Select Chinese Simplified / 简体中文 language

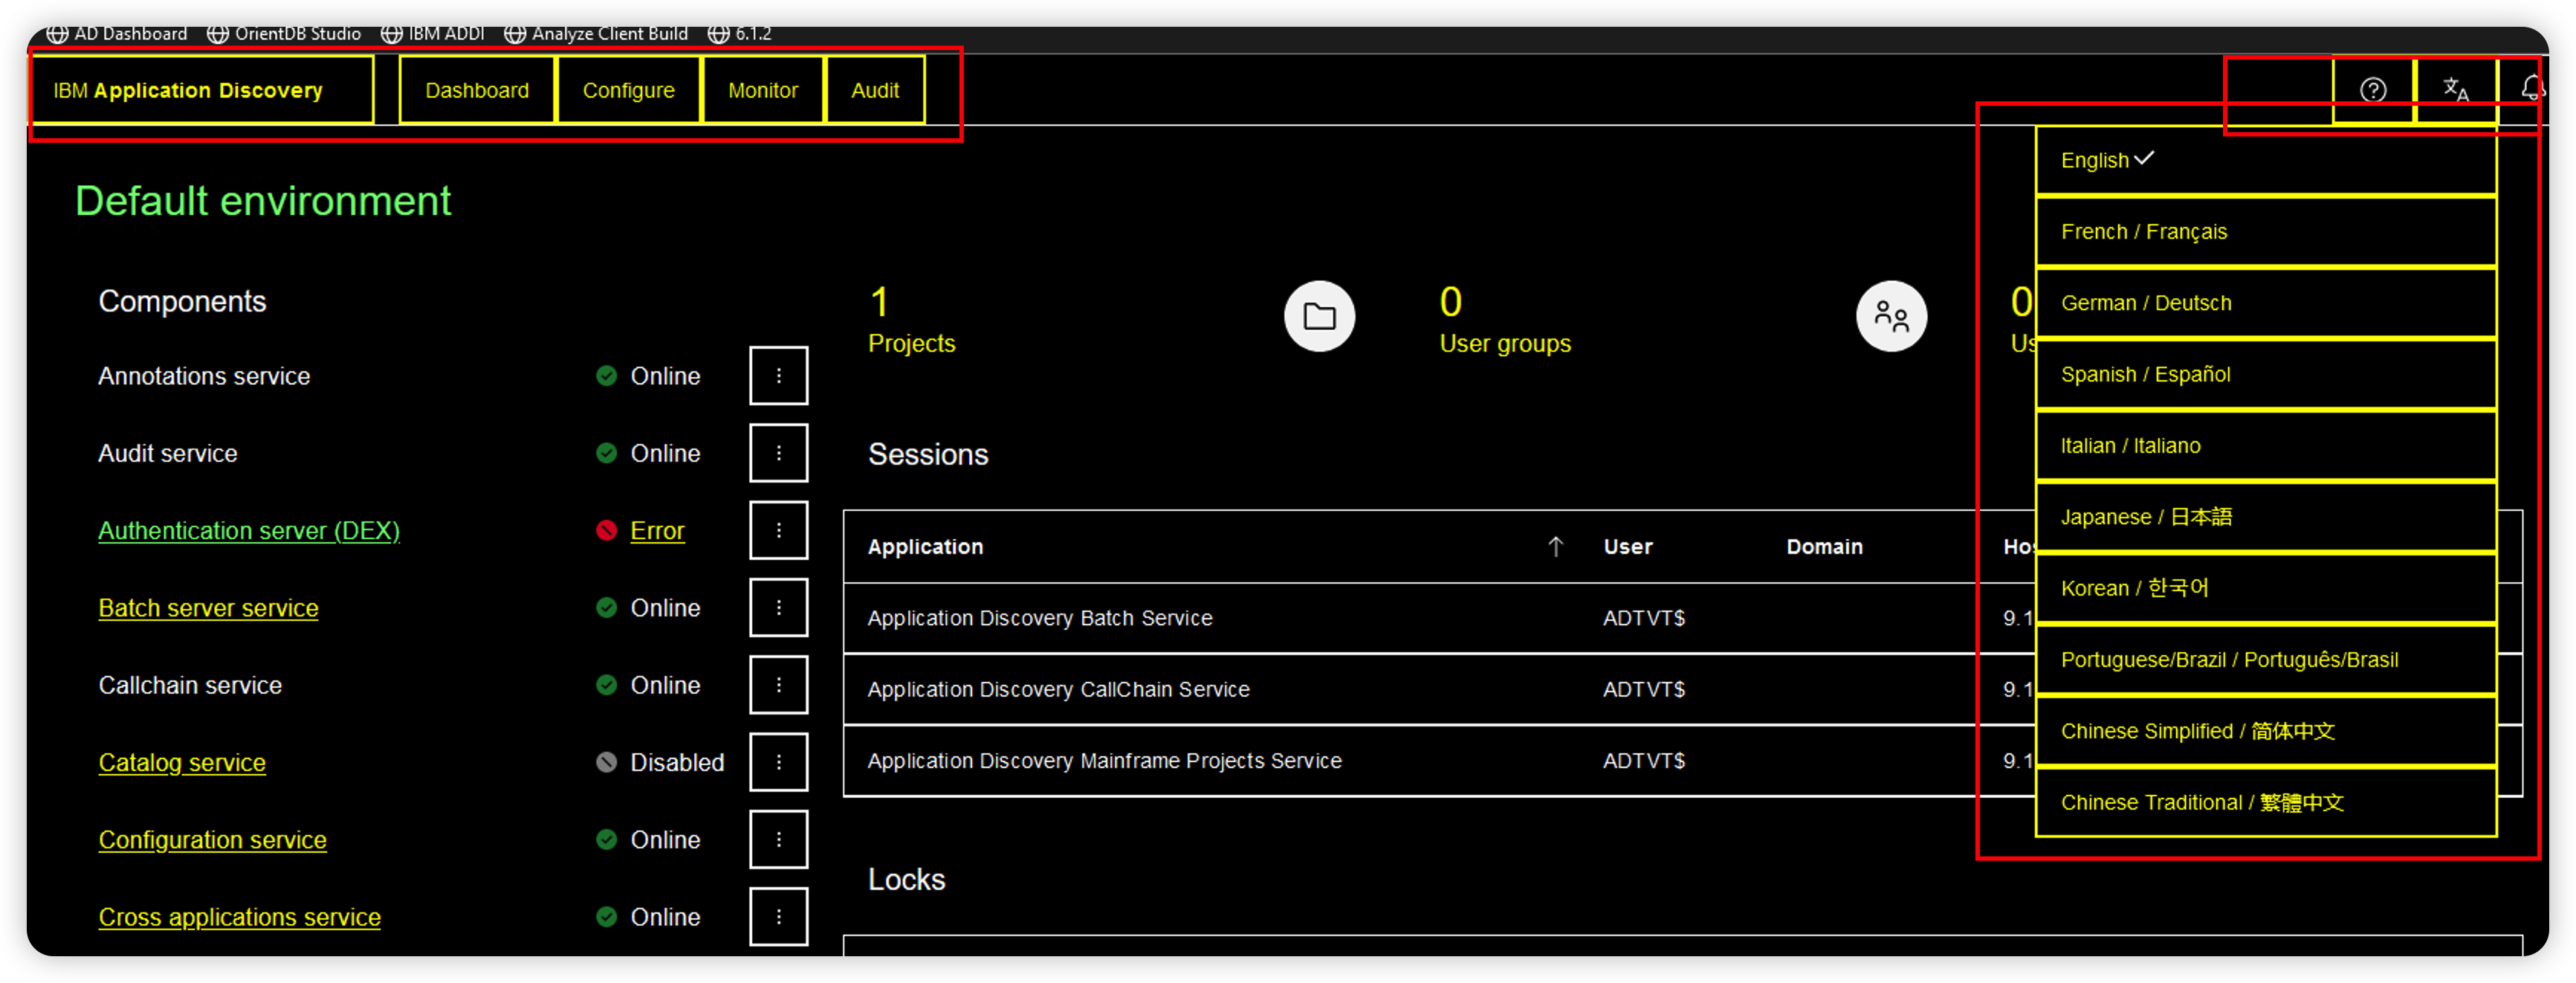[2196, 731]
